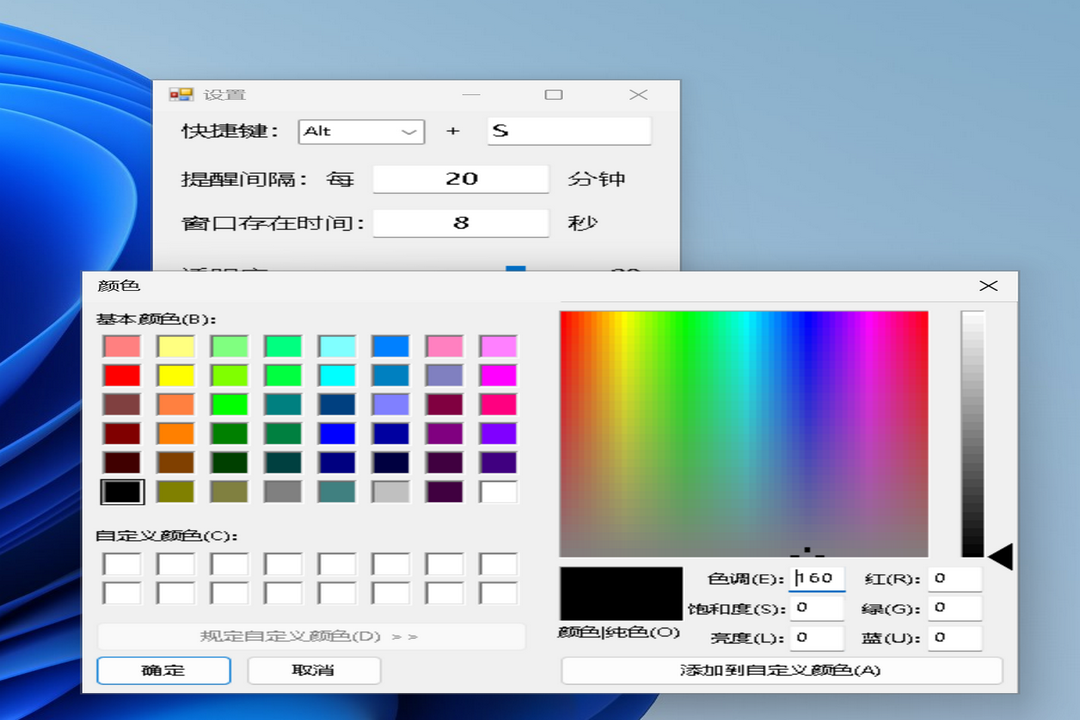Pick the magenta basic color swatch
Viewport: 1080px width, 720px height.
499,376
